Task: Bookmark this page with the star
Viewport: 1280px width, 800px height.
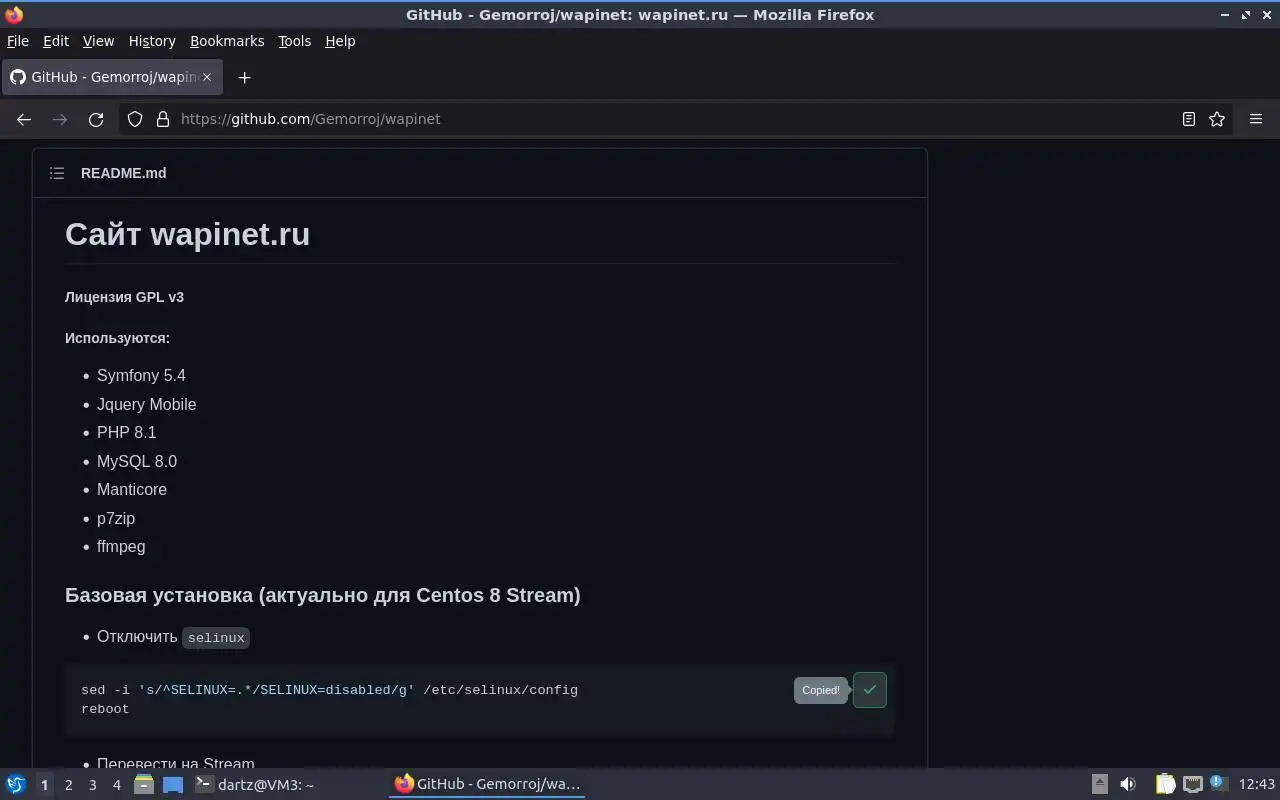Action: click(1217, 119)
